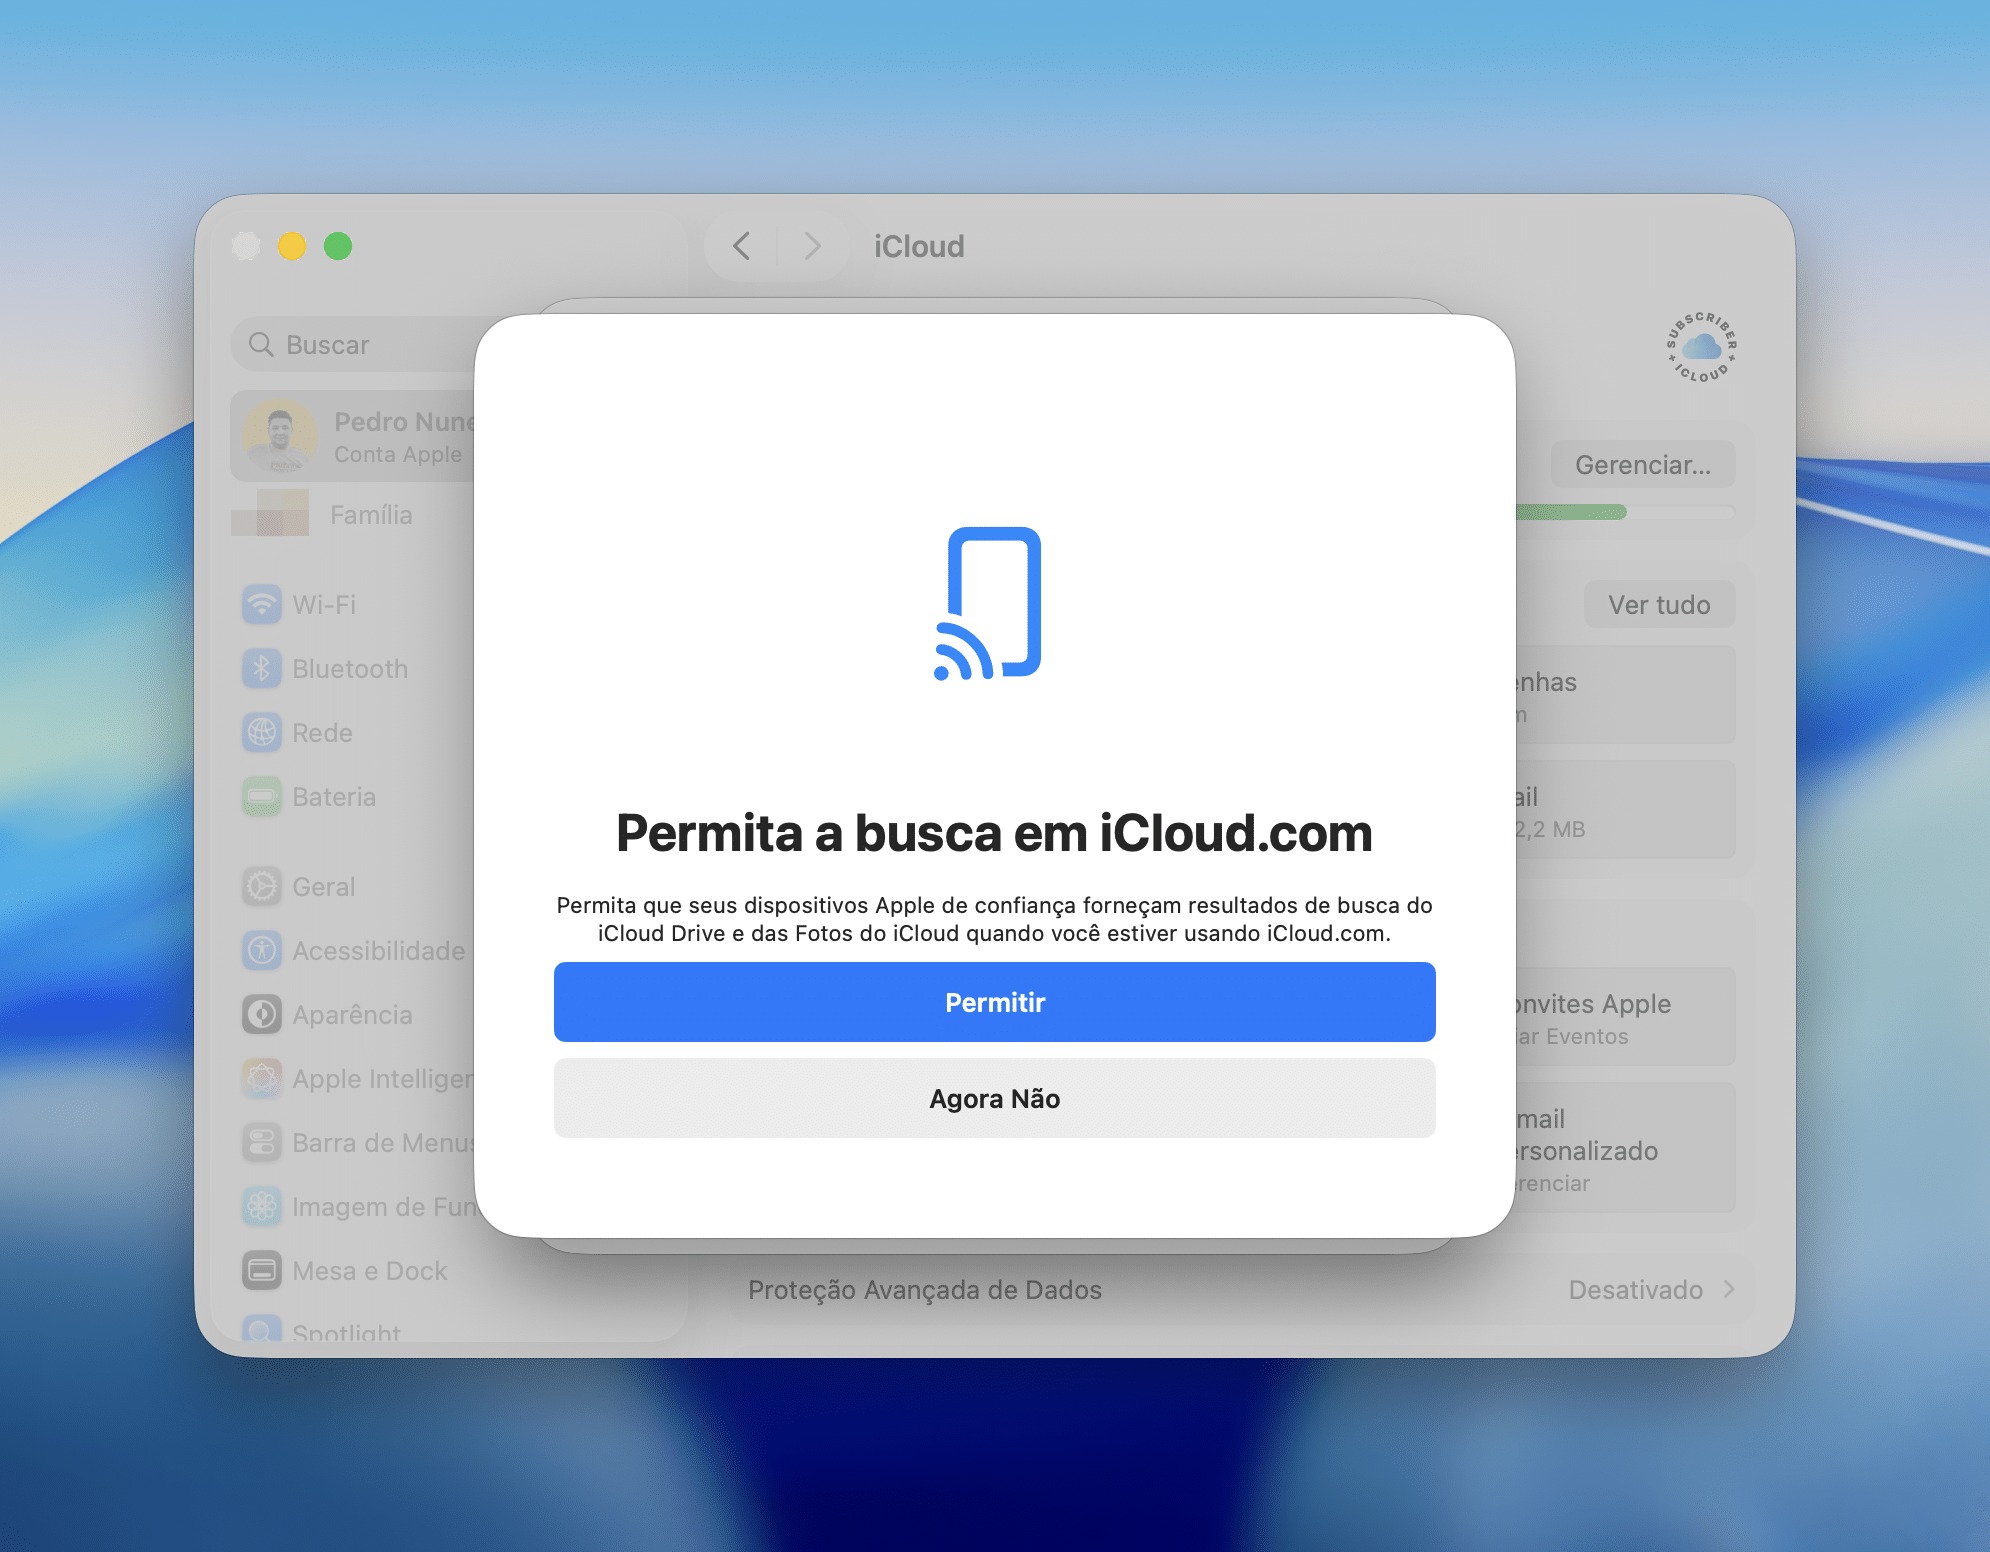Screen dimensions: 1990x1552
Task: Dismiss dialog with Agora Não
Action: coord(994,1098)
